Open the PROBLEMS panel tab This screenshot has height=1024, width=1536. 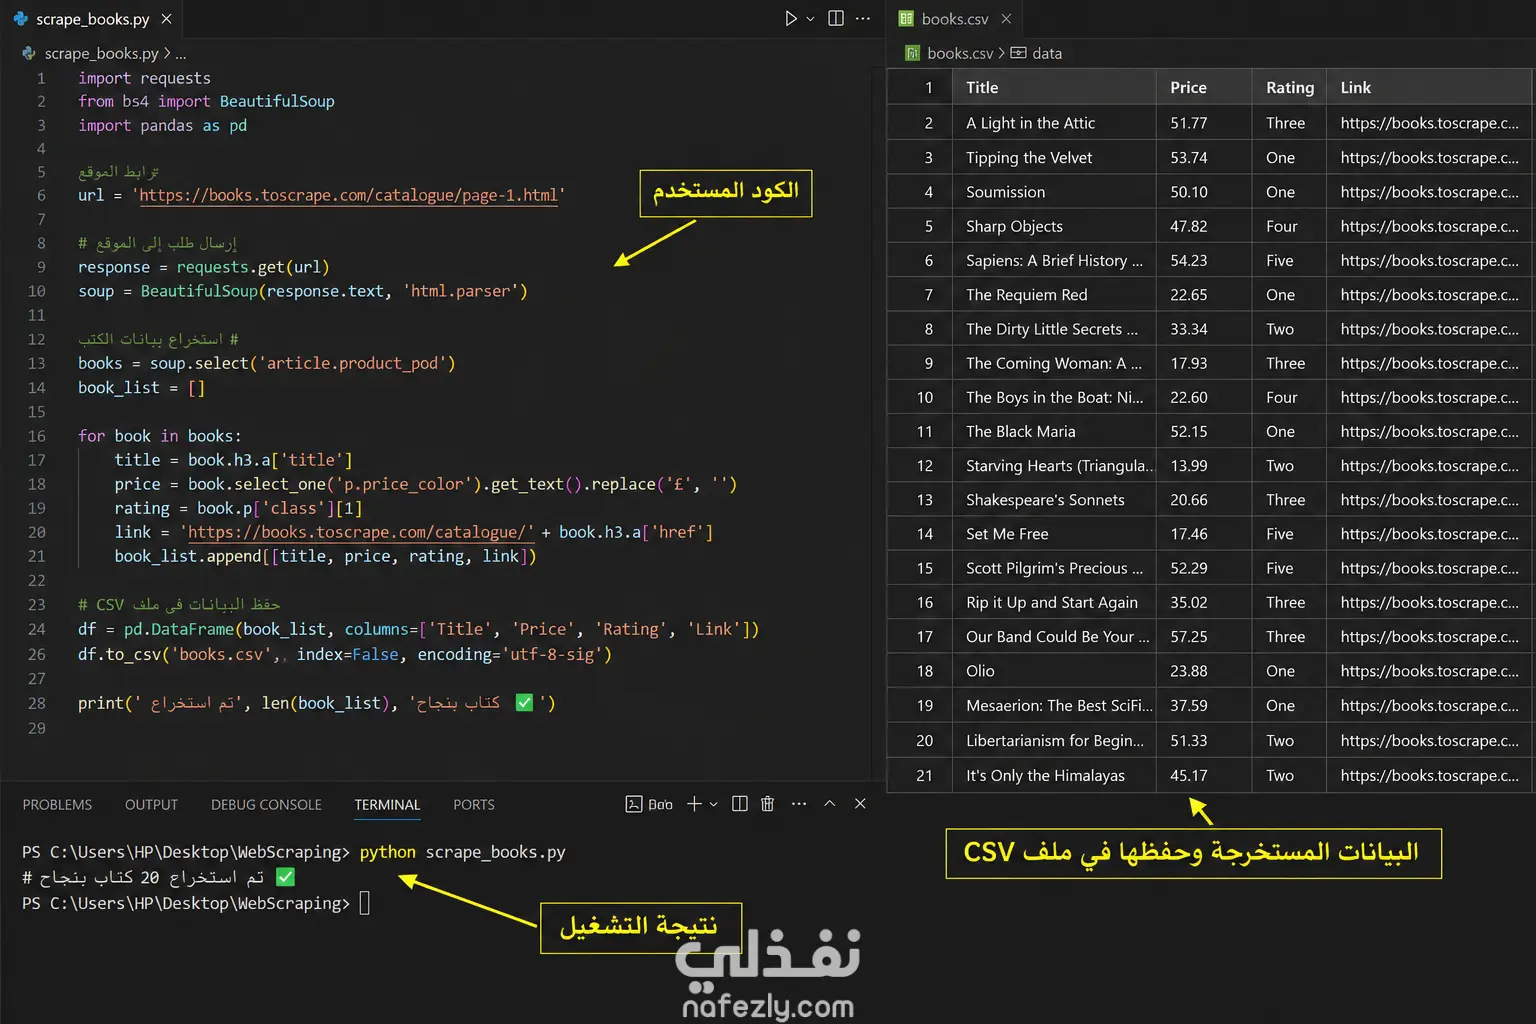(x=57, y=805)
